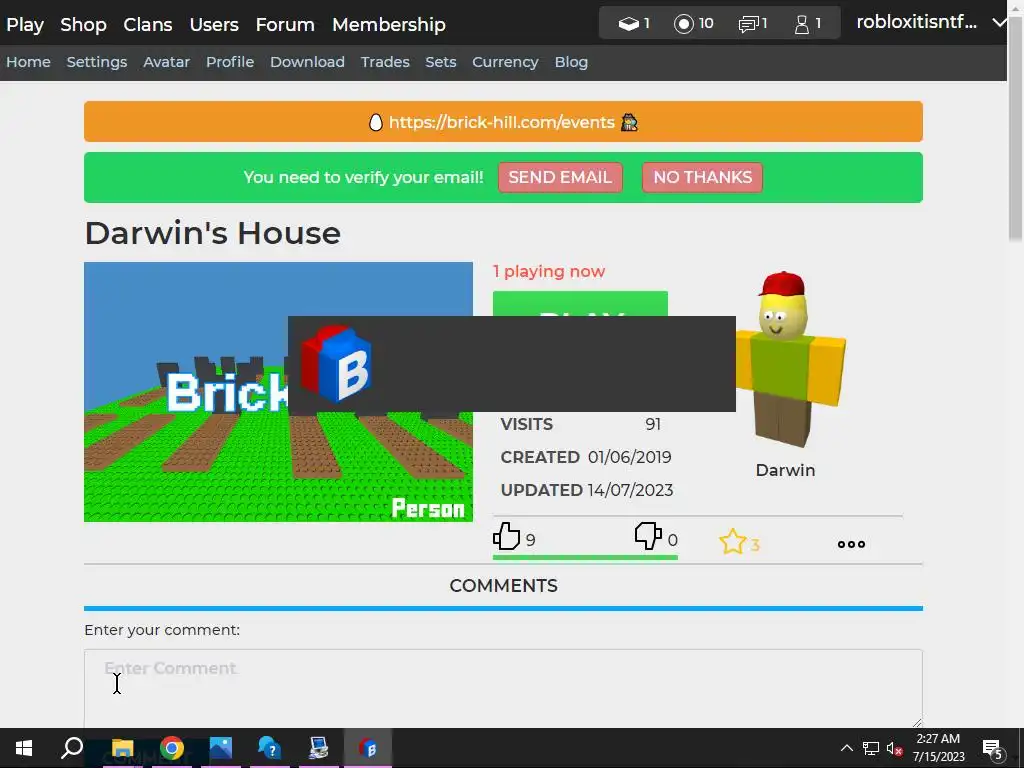Click the thumbs up like icon
The width and height of the screenshot is (1024, 768).
pyautogui.click(x=505, y=536)
